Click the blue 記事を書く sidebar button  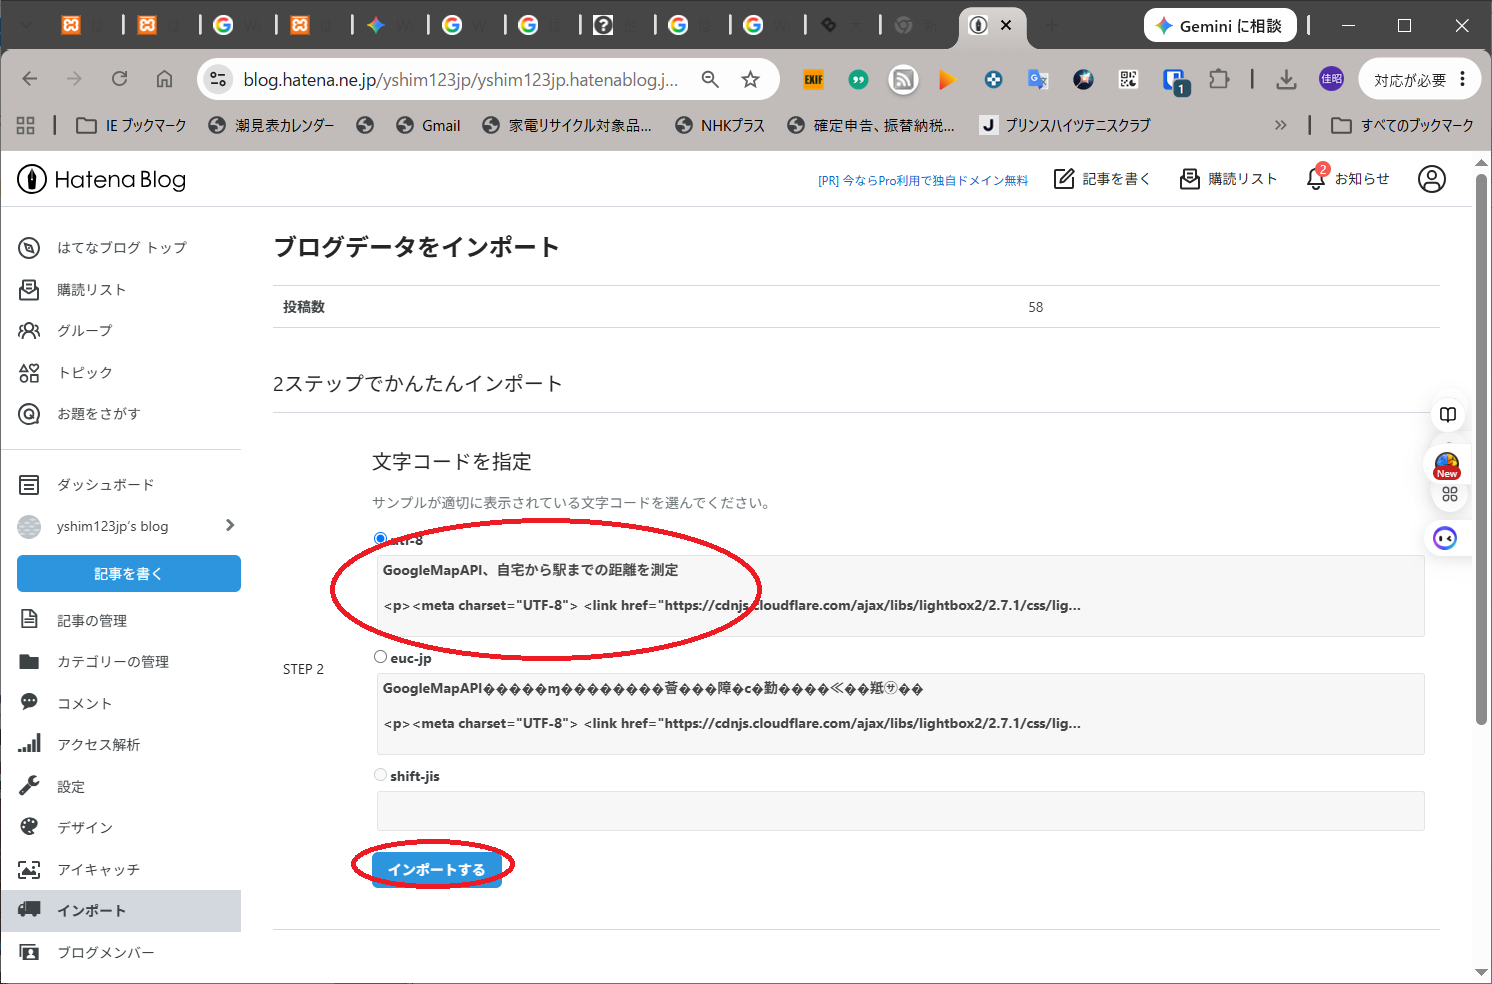[129, 573]
